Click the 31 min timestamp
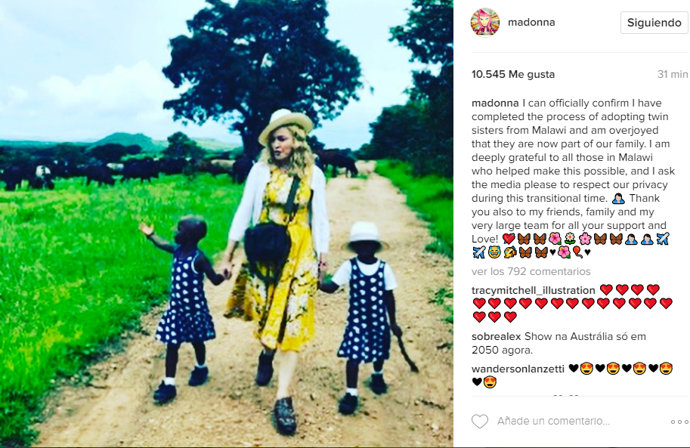690x448 pixels. coord(672,74)
